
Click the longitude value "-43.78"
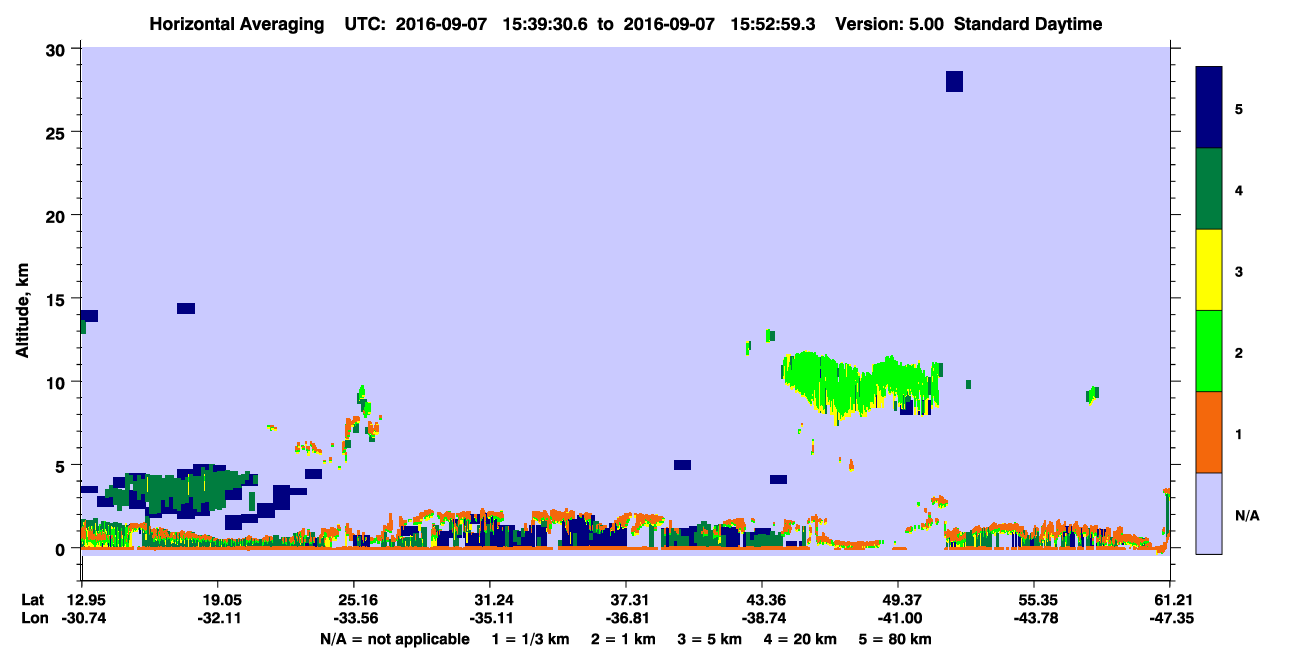point(1034,618)
